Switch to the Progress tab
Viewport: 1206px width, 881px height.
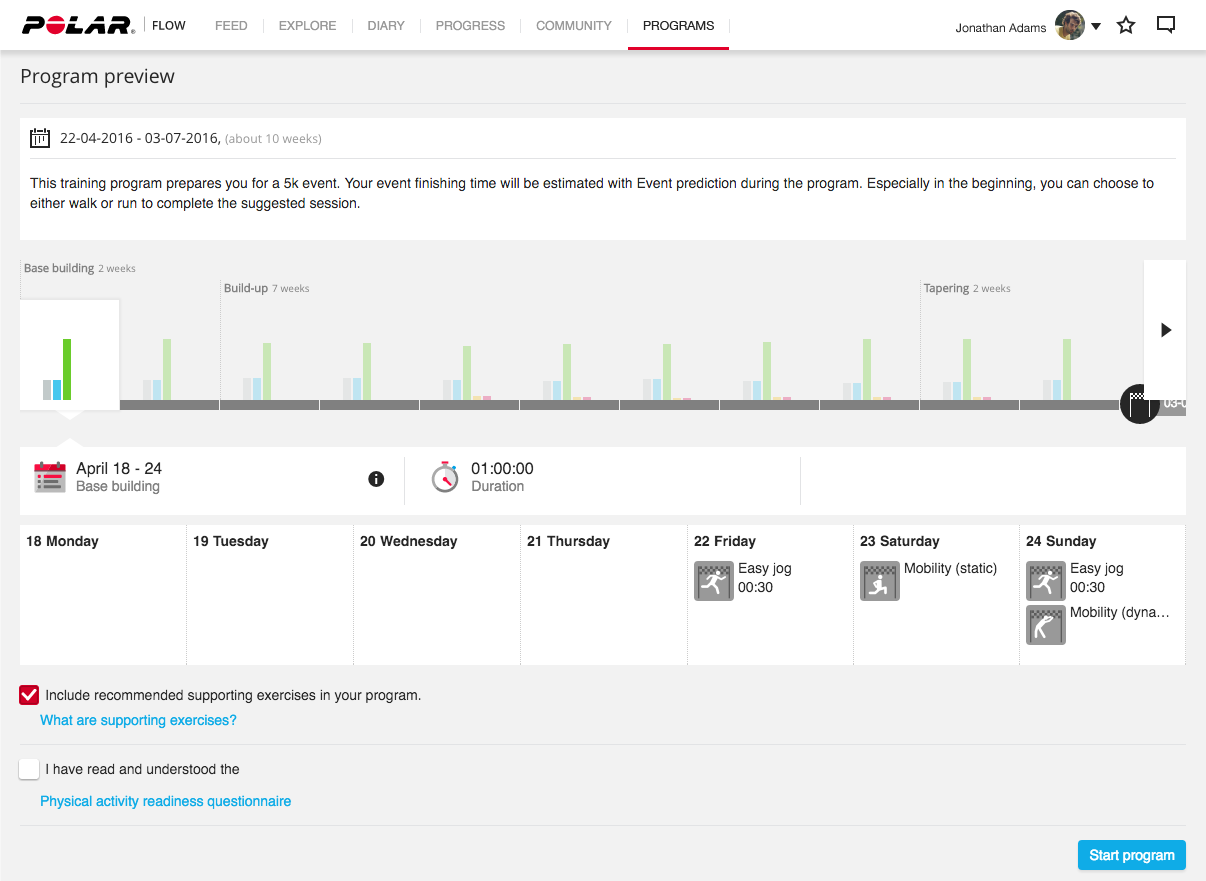(x=470, y=26)
